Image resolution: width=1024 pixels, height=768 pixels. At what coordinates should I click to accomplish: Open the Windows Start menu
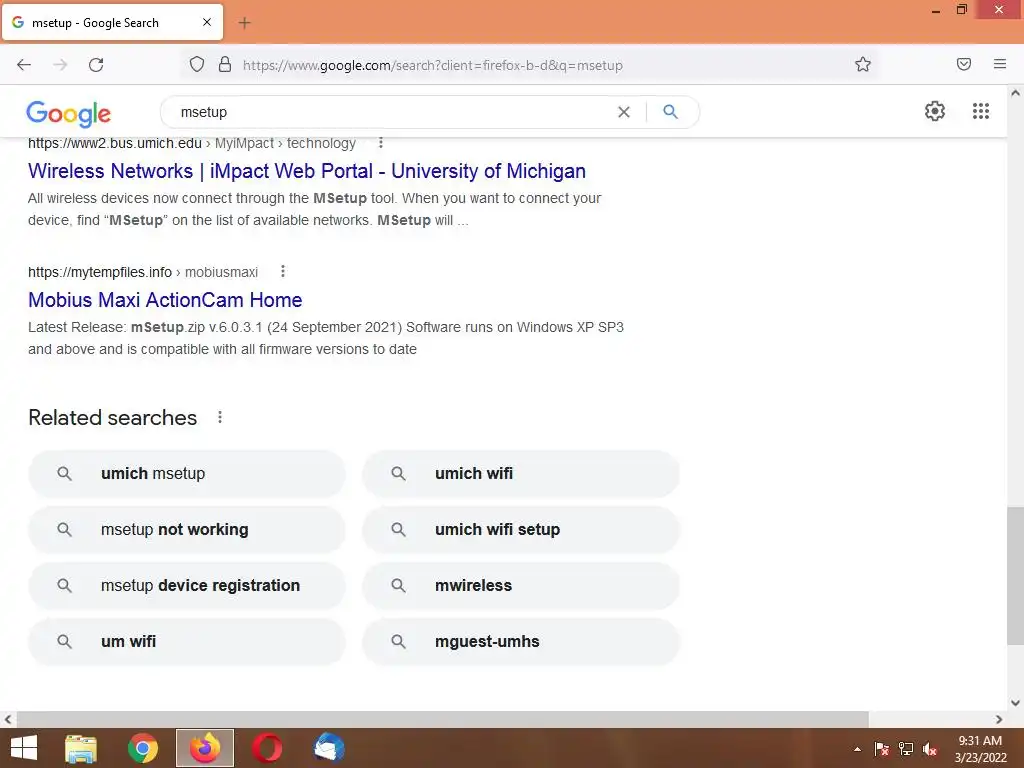(x=24, y=748)
